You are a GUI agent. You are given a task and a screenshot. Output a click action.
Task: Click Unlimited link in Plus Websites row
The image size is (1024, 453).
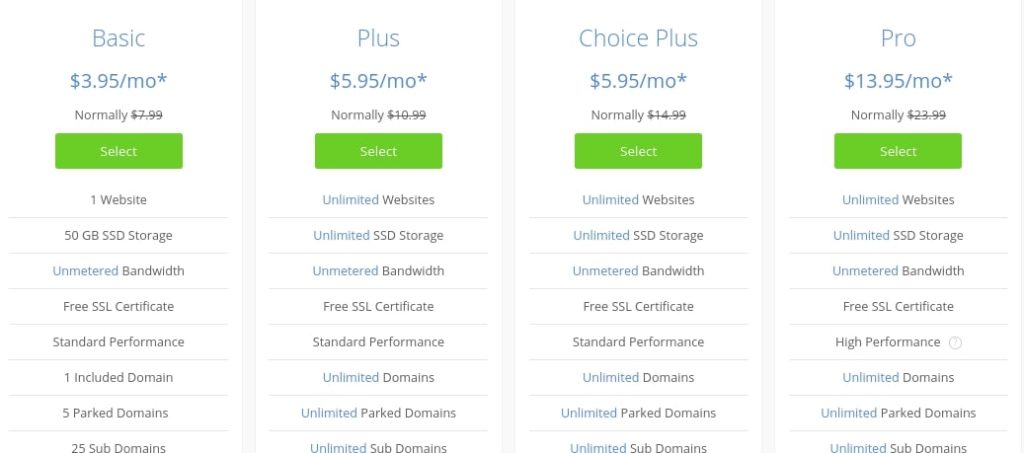pos(351,200)
